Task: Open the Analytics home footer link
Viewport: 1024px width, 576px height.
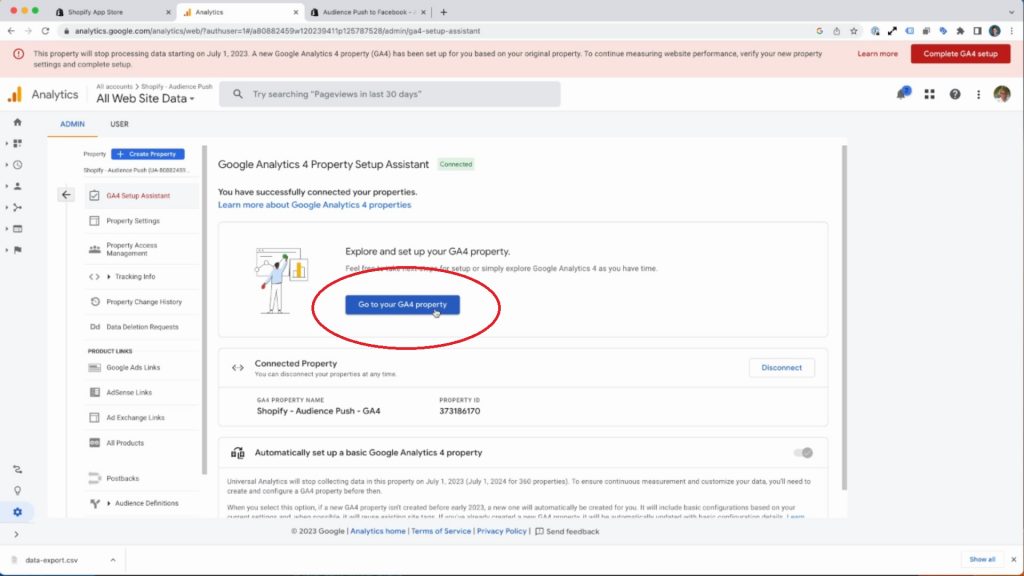Action: (x=377, y=532)
